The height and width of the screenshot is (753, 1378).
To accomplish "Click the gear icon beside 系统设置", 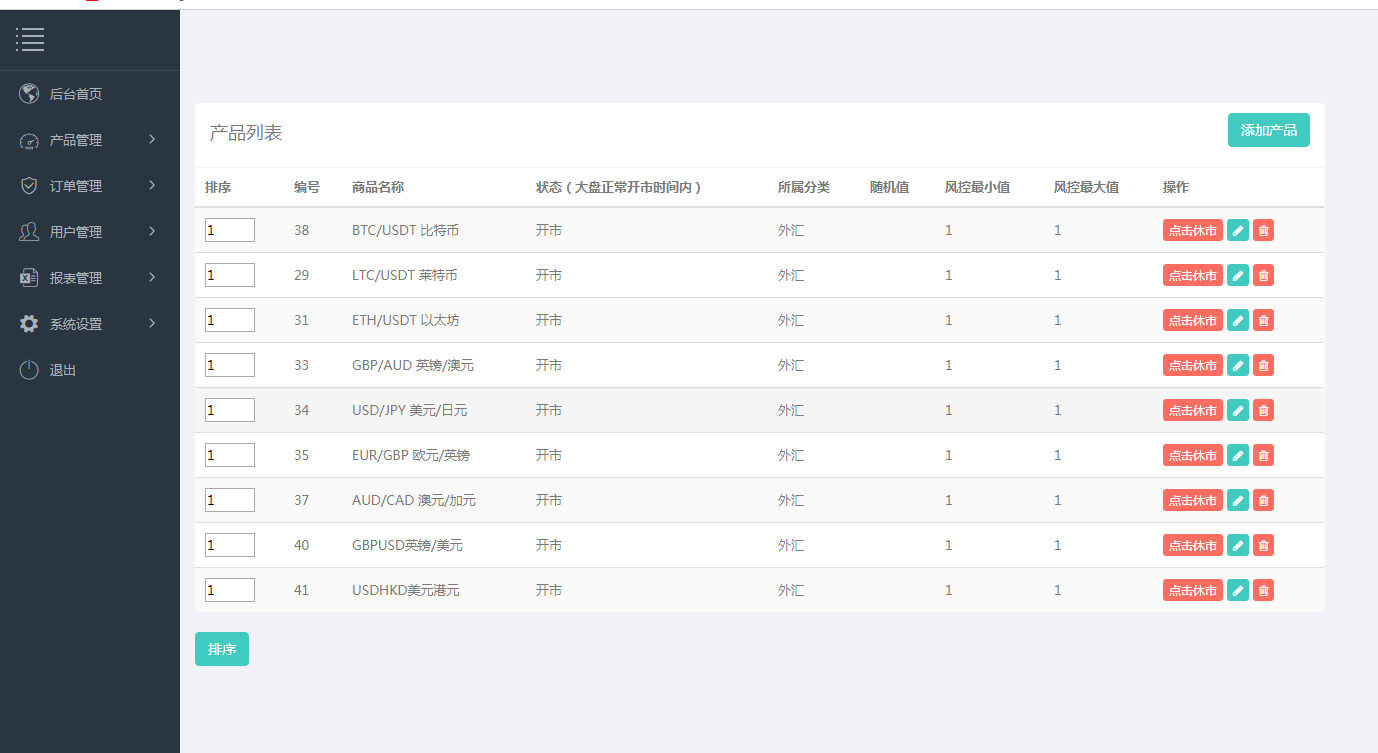I will (x=29, y=324).
